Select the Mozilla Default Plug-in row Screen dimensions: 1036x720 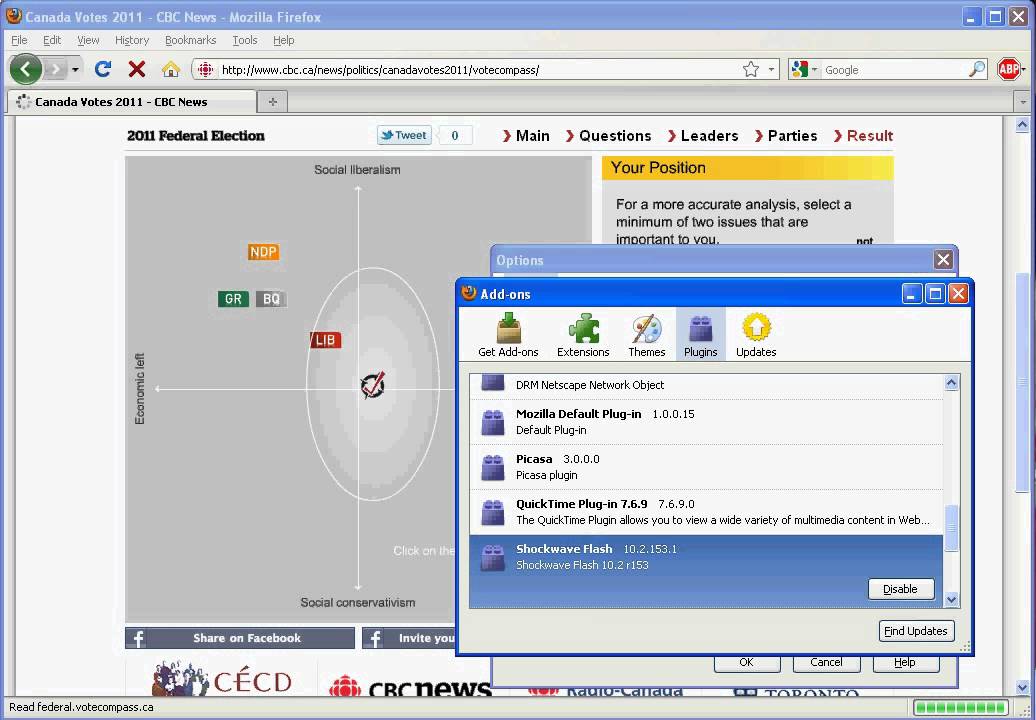pyautogui.click(x=706, y=422)
